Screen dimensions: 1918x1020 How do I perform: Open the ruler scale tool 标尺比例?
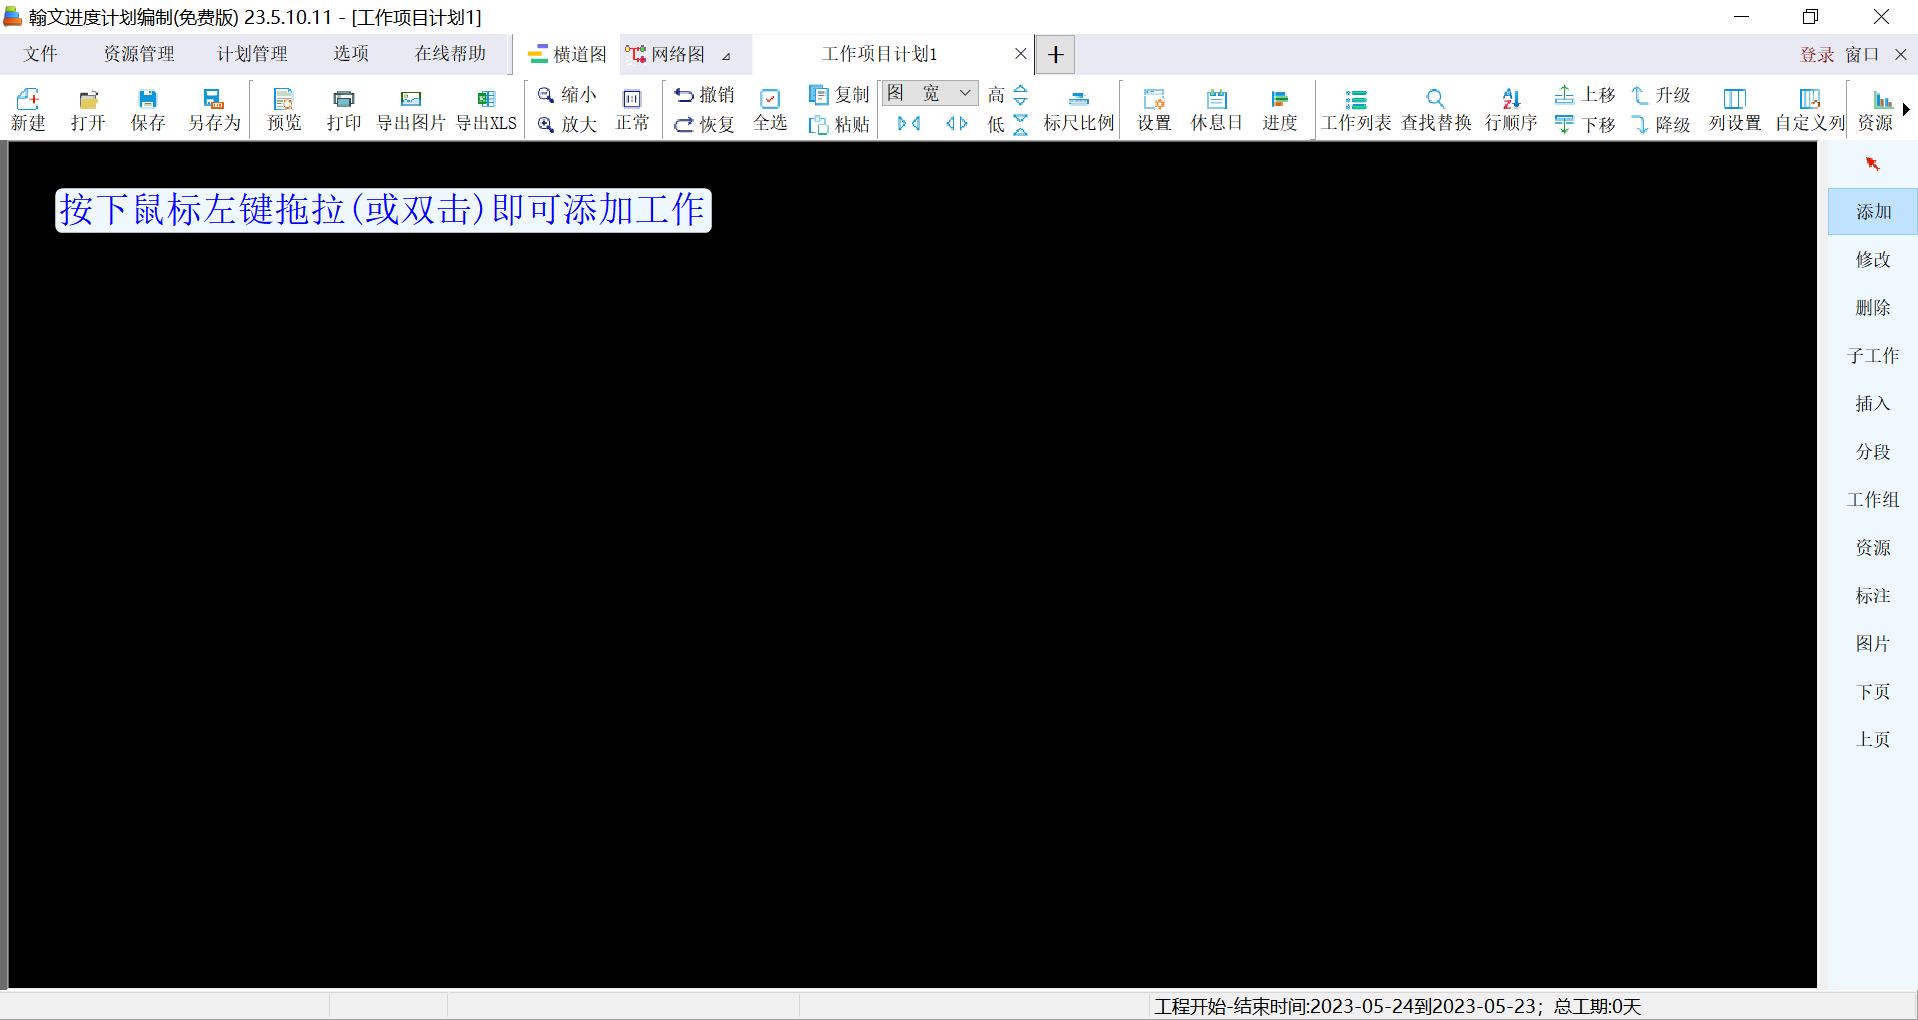[x=1077, y=108]
